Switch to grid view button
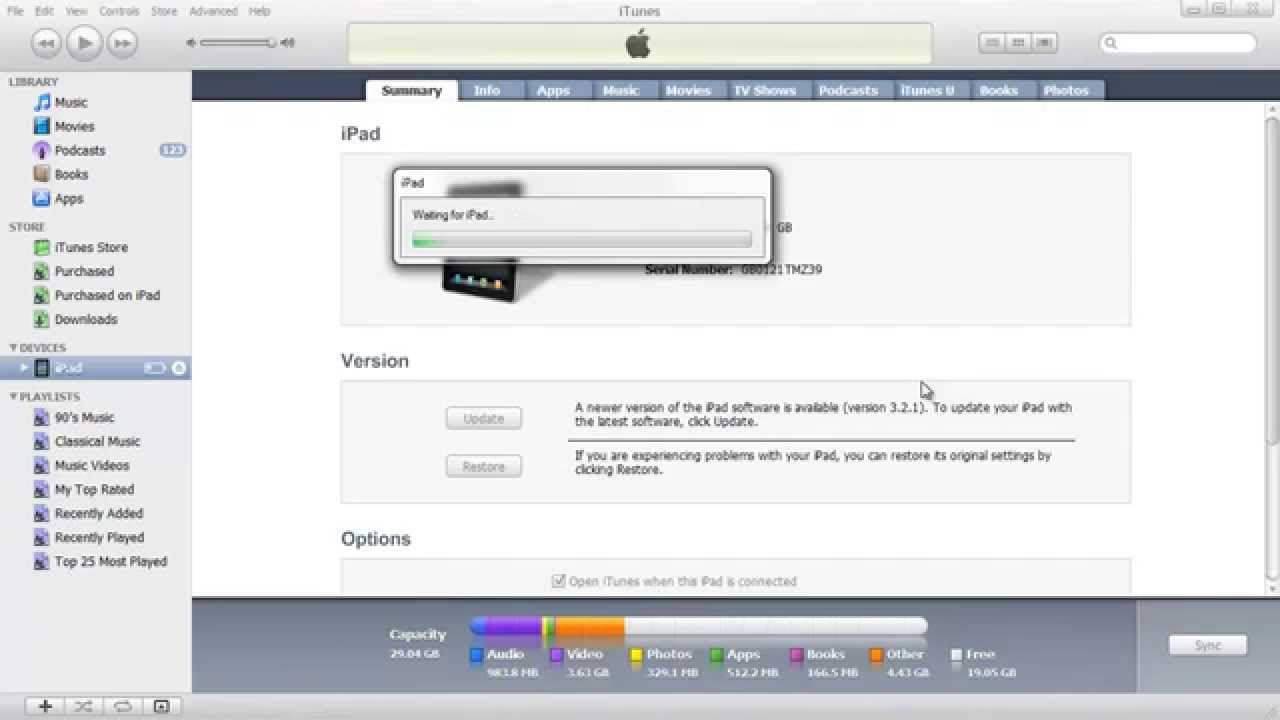This screenshot has width=1280, height=720. click(1018, 43)
